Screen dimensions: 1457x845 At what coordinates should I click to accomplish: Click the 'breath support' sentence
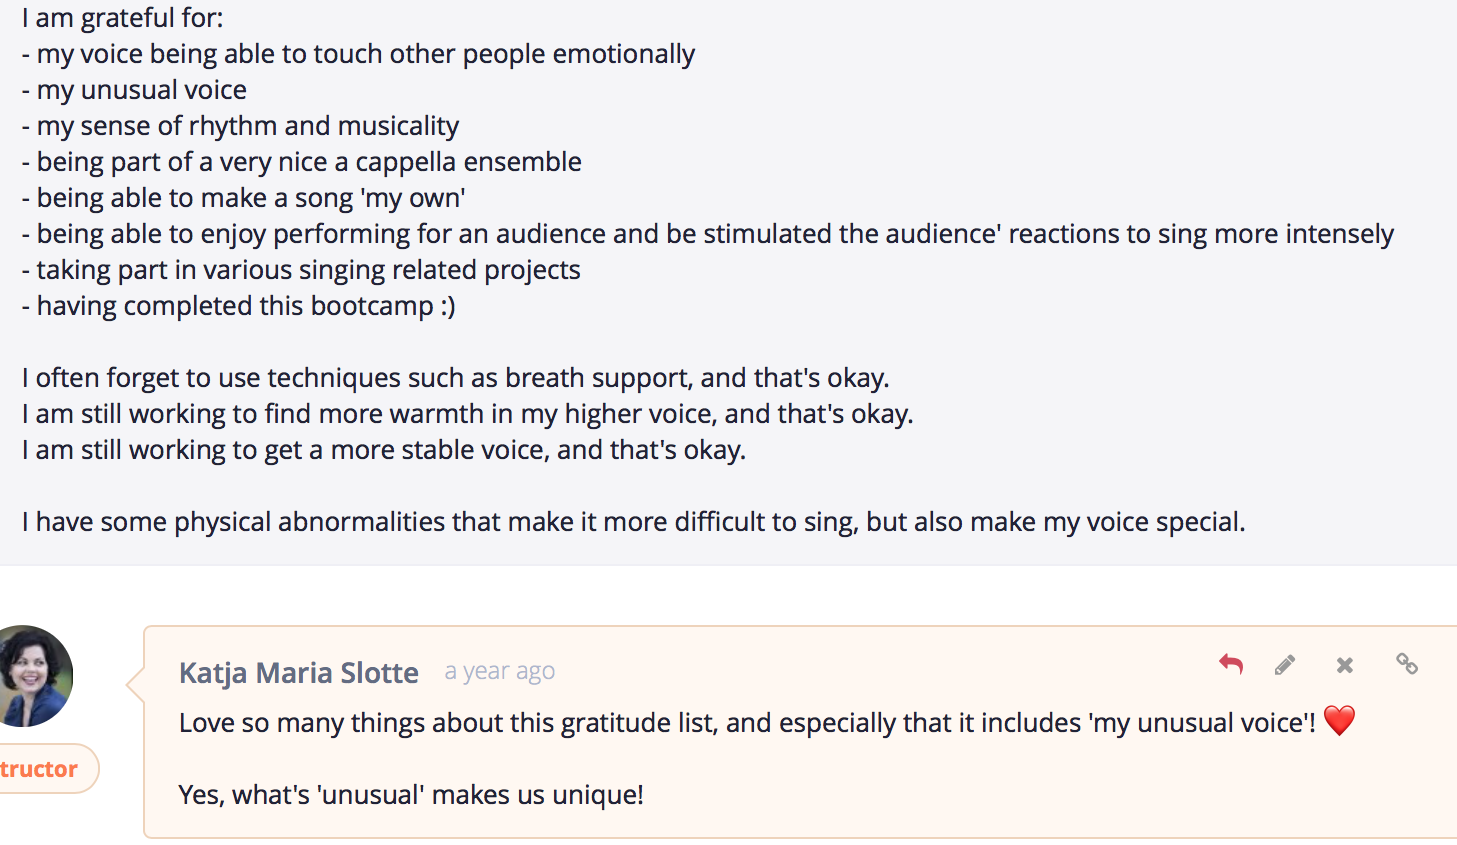tap(455, 378)
